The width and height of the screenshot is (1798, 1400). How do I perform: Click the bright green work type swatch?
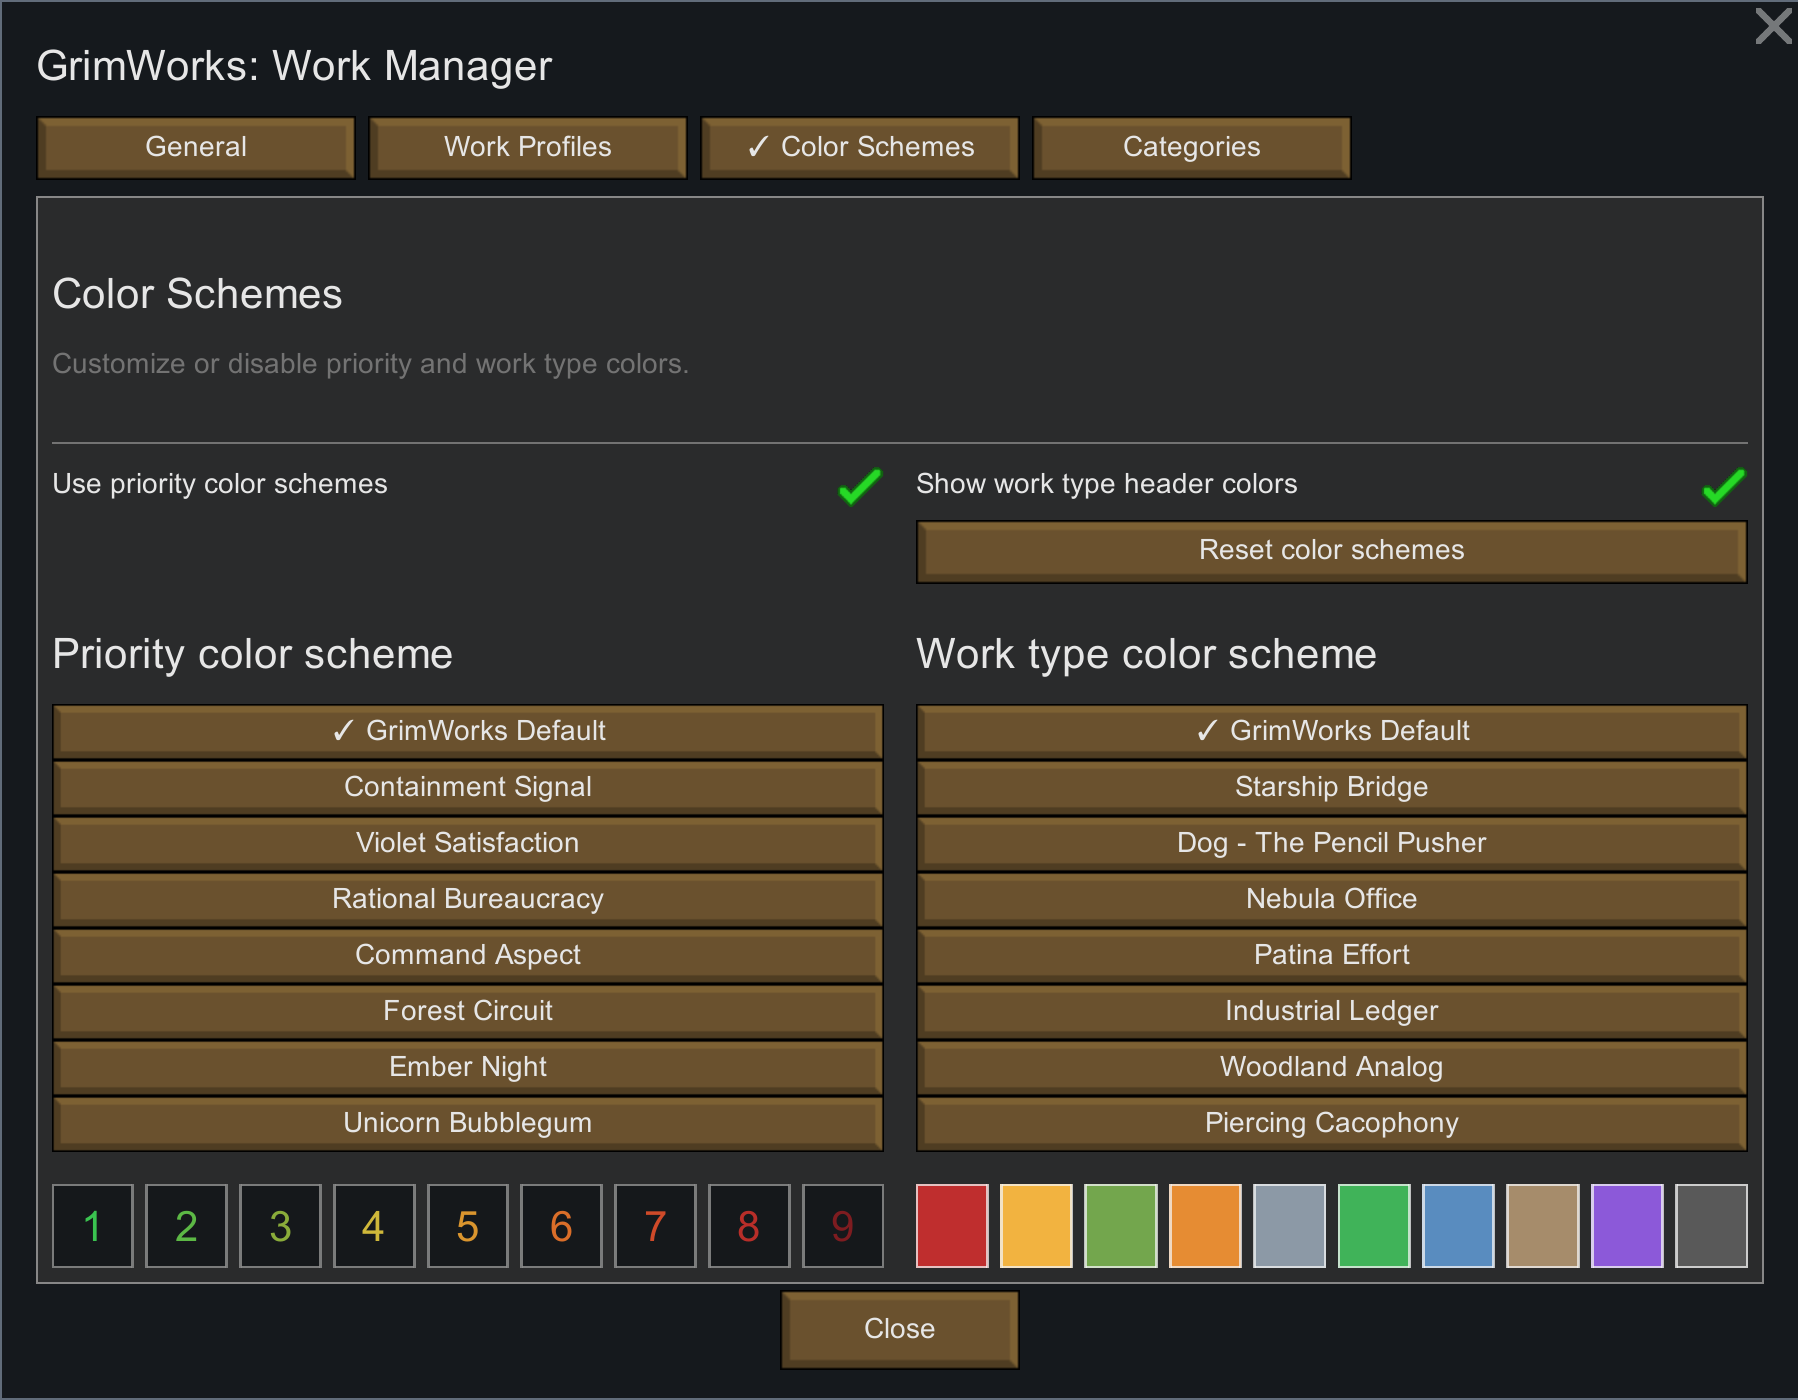[x=1374, y=1226]
